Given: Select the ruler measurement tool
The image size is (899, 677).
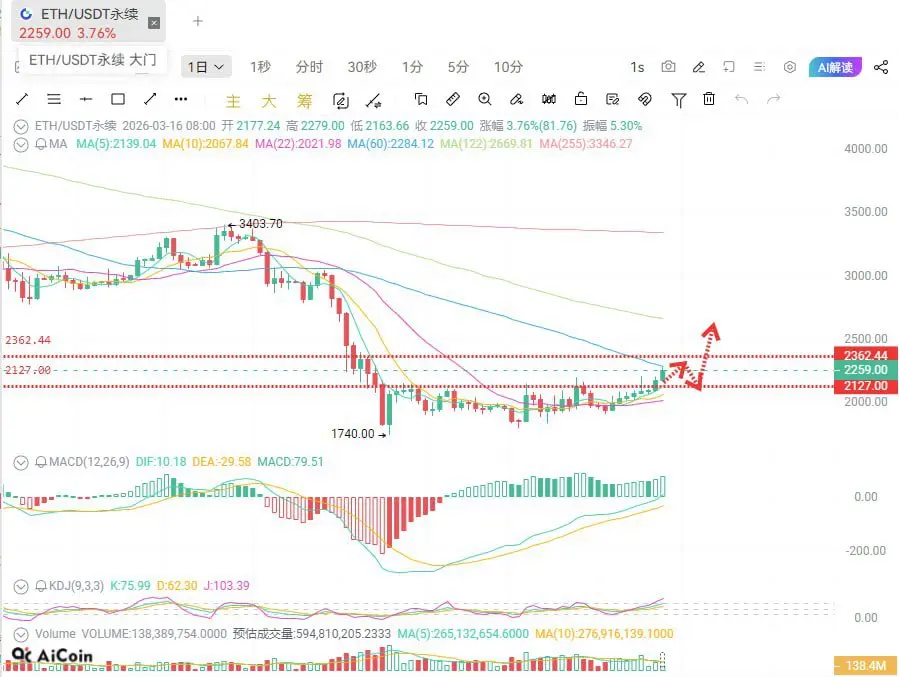Looking at the screenshot, I should point(453,99).
